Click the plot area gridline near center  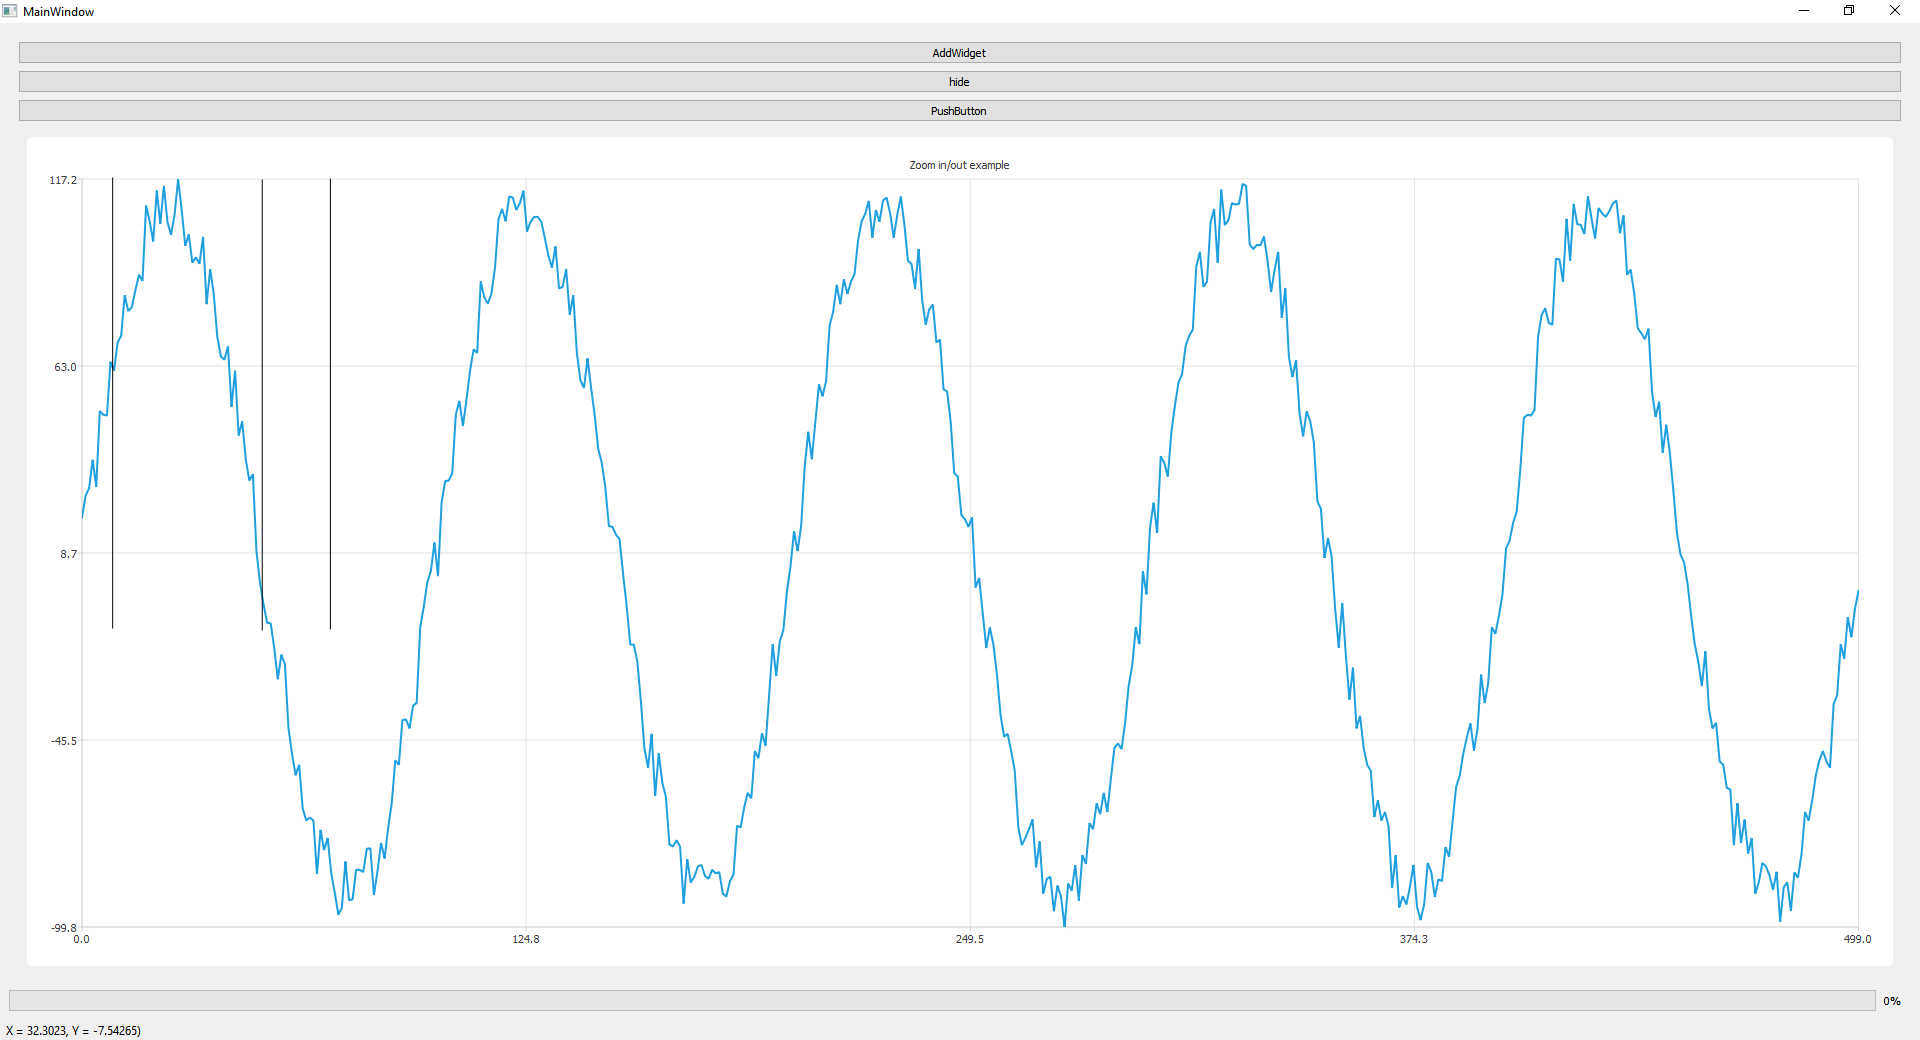click(x=969, y=553)
